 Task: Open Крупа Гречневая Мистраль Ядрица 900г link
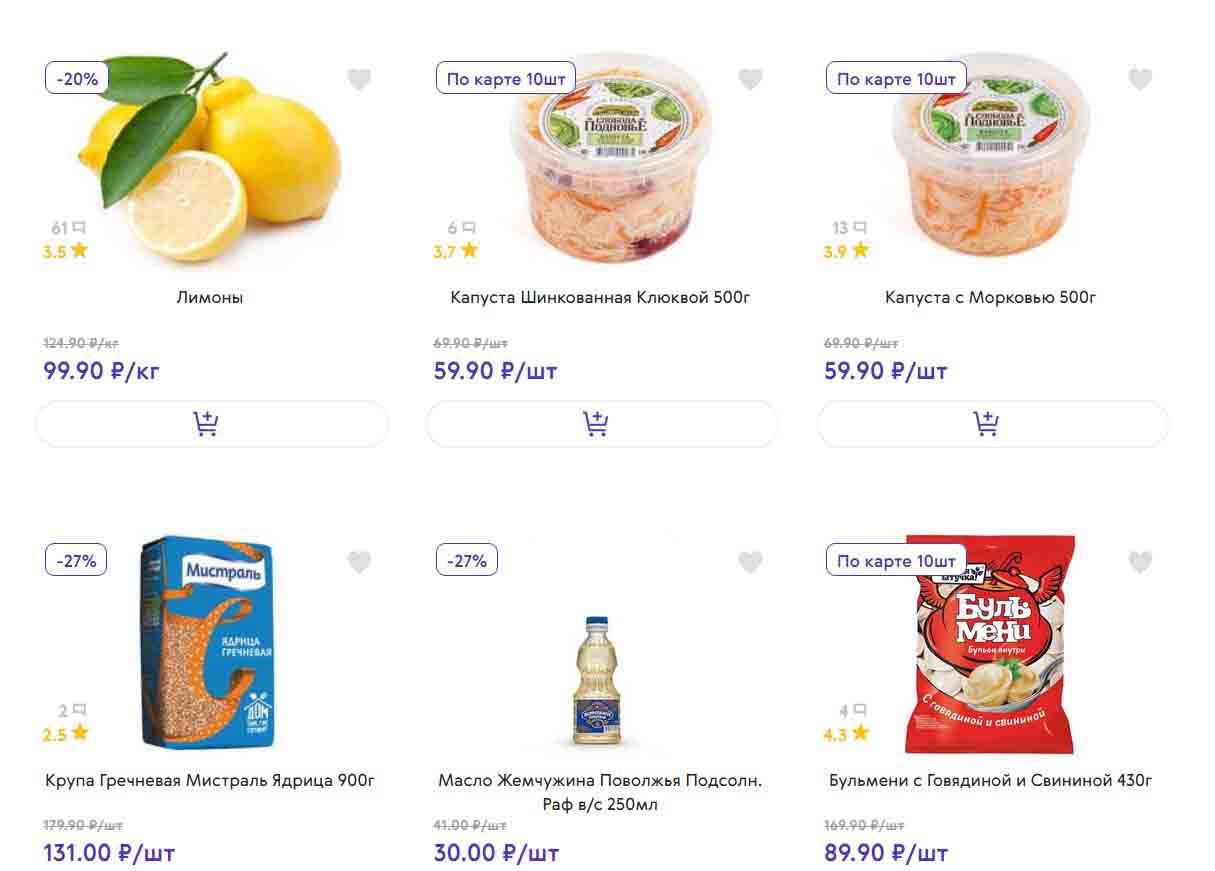(x=210, y=780)
